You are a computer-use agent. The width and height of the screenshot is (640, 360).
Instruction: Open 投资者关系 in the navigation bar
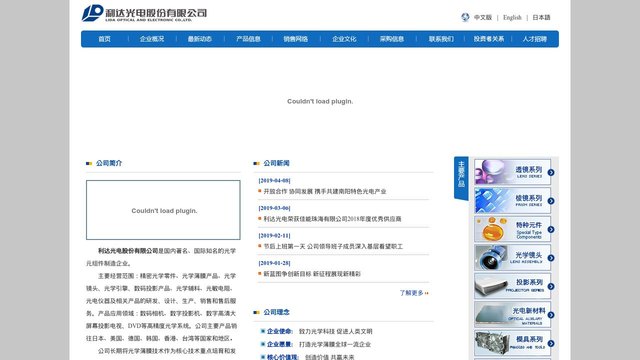[x=489, y=39]
